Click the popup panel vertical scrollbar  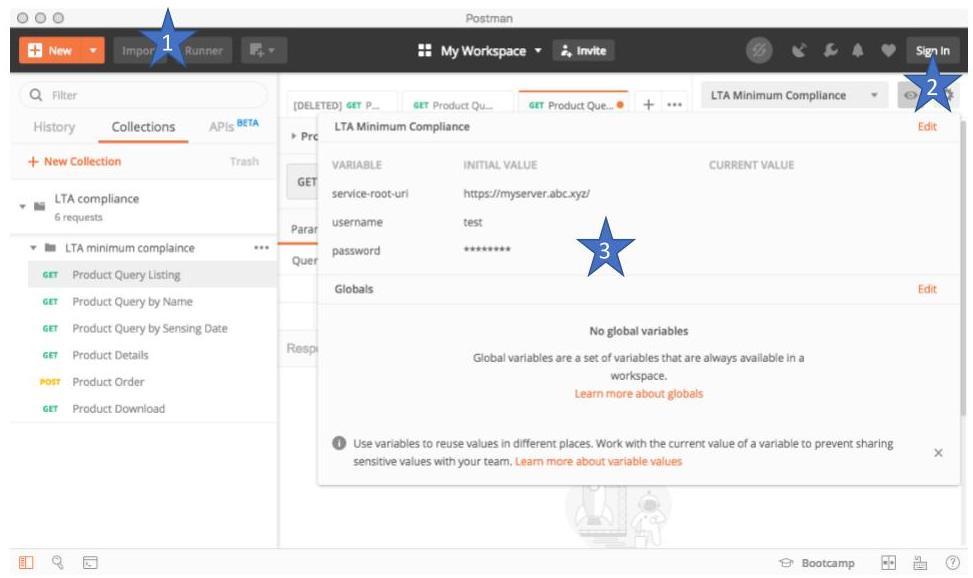(963, 267)
